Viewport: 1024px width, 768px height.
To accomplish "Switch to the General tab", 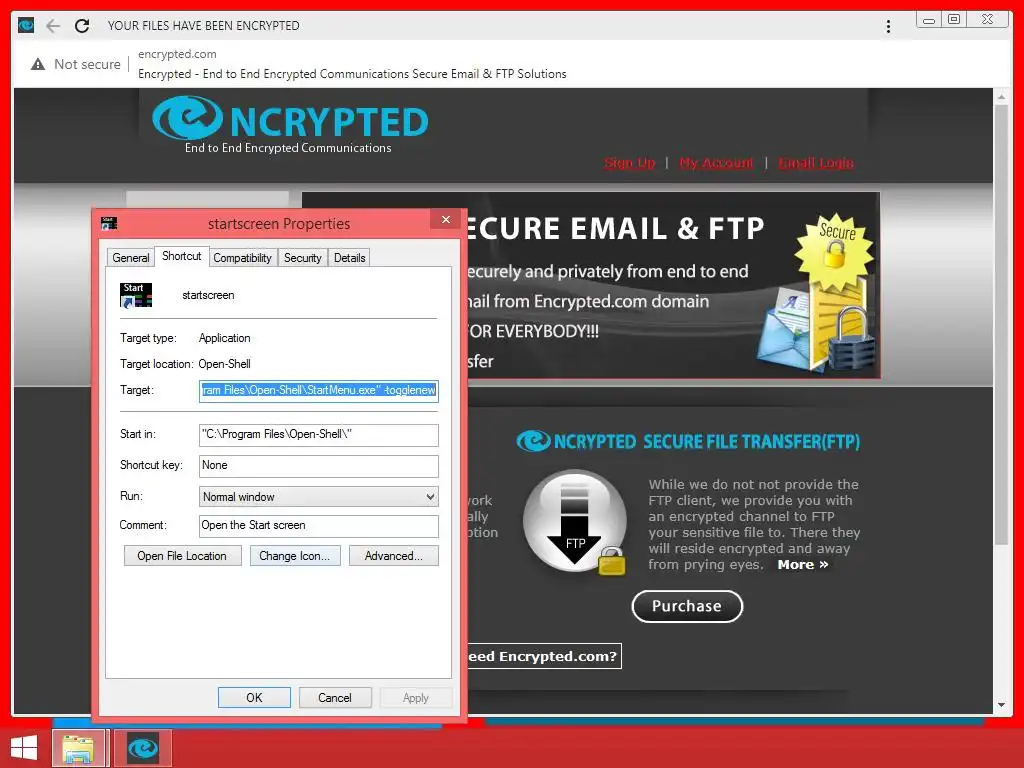I will (131, 258).
